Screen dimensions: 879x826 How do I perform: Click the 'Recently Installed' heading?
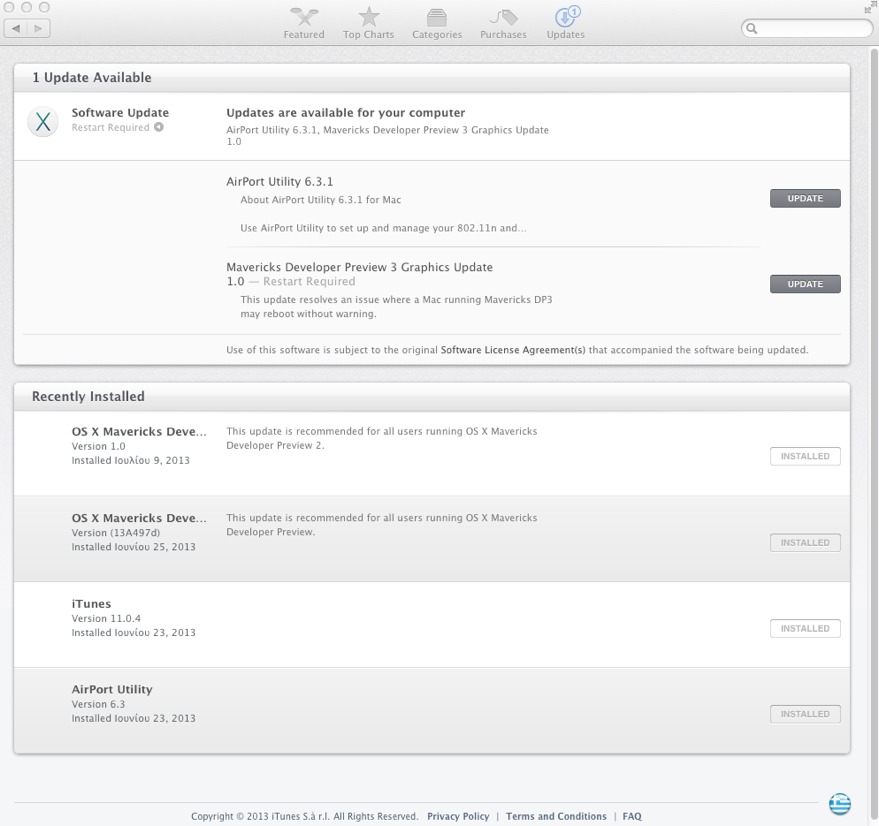(88, 396)
